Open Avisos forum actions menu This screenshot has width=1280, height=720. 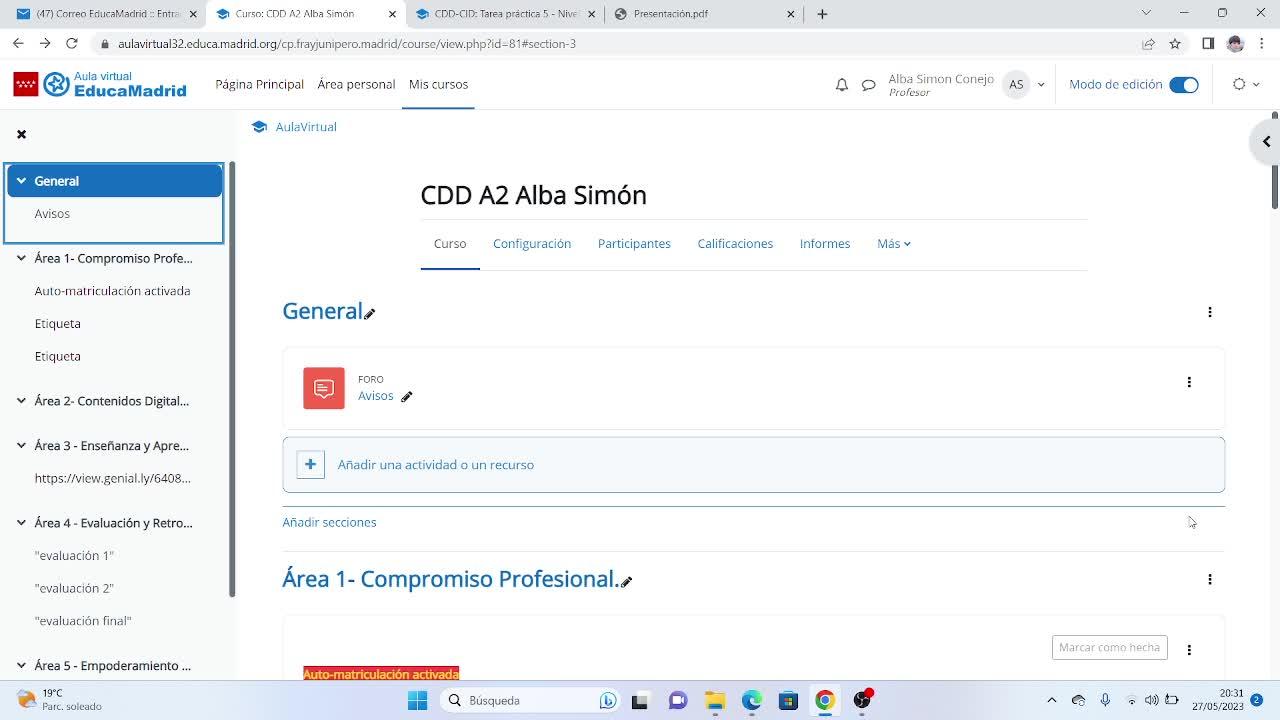tap(1189, 382)
